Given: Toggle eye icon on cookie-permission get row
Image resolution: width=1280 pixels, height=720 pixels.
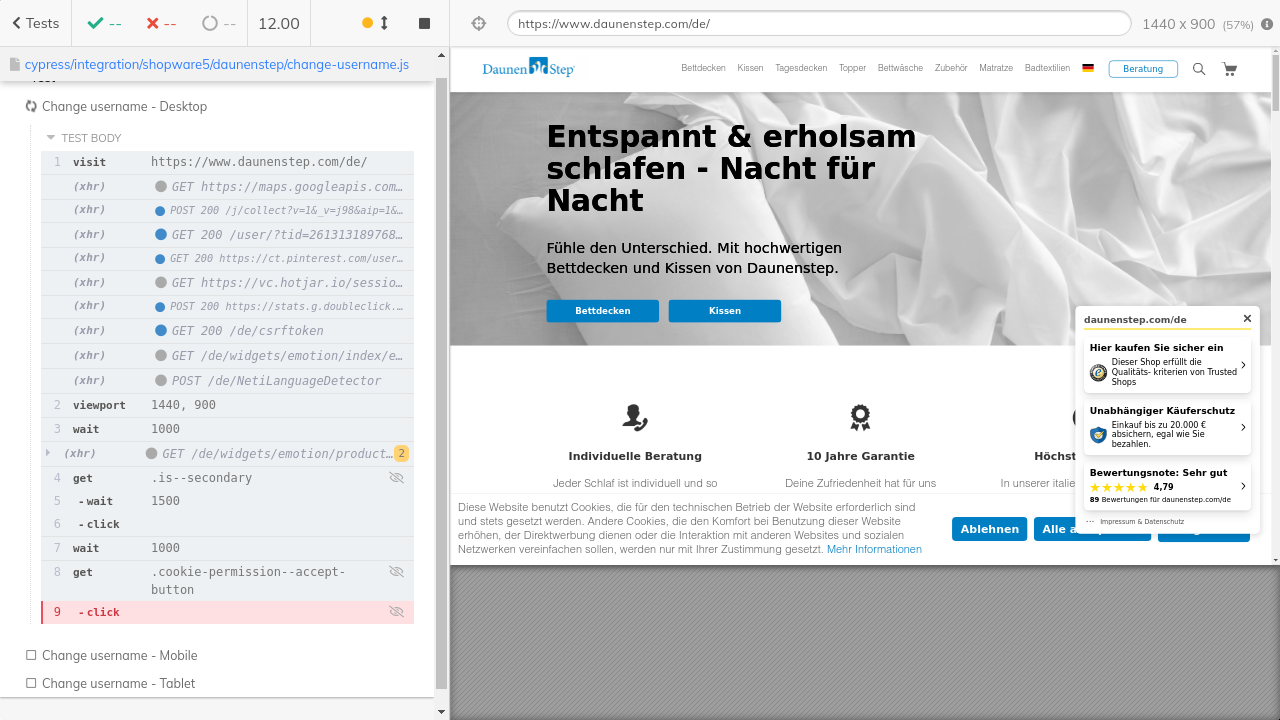Looking at the screenshot, I should [x=396, y=572].
